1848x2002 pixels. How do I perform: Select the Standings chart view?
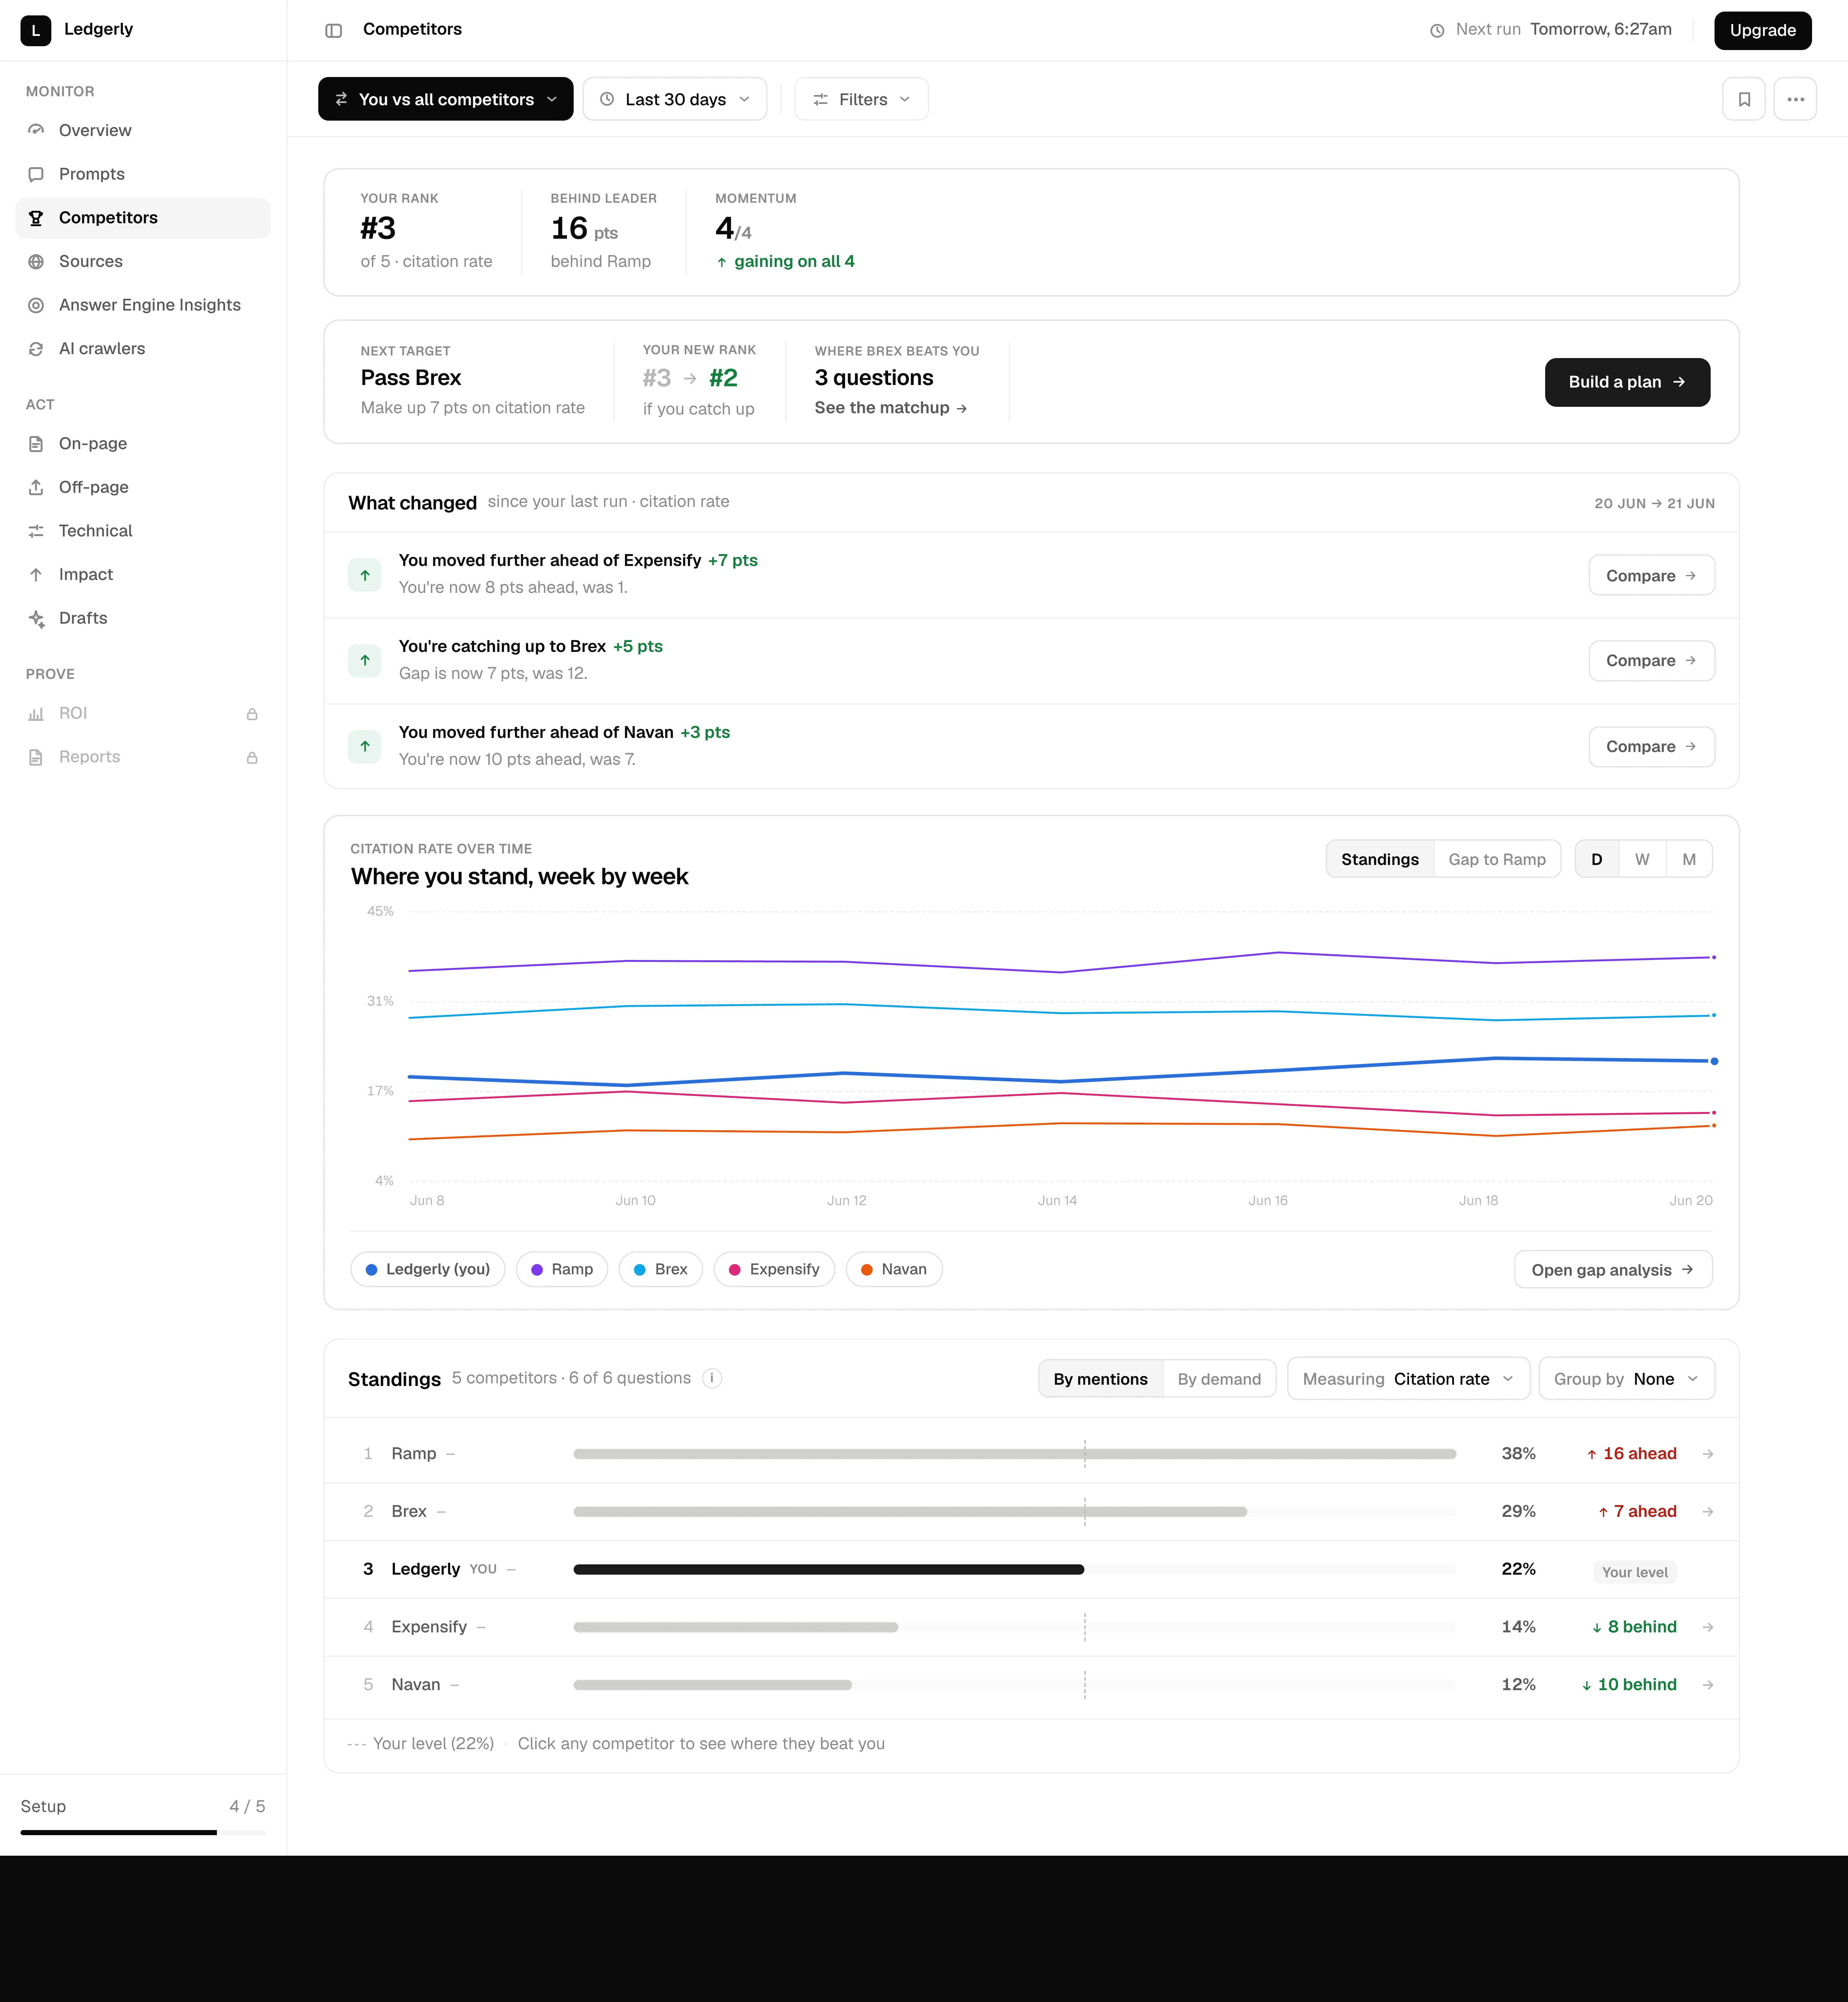1380,859
